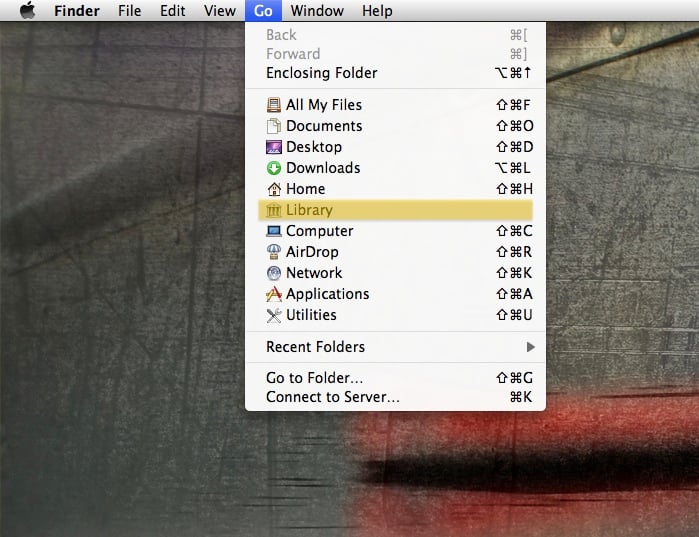Open the Help menu
The image size is (699, 537).
(x=377, y=10)
